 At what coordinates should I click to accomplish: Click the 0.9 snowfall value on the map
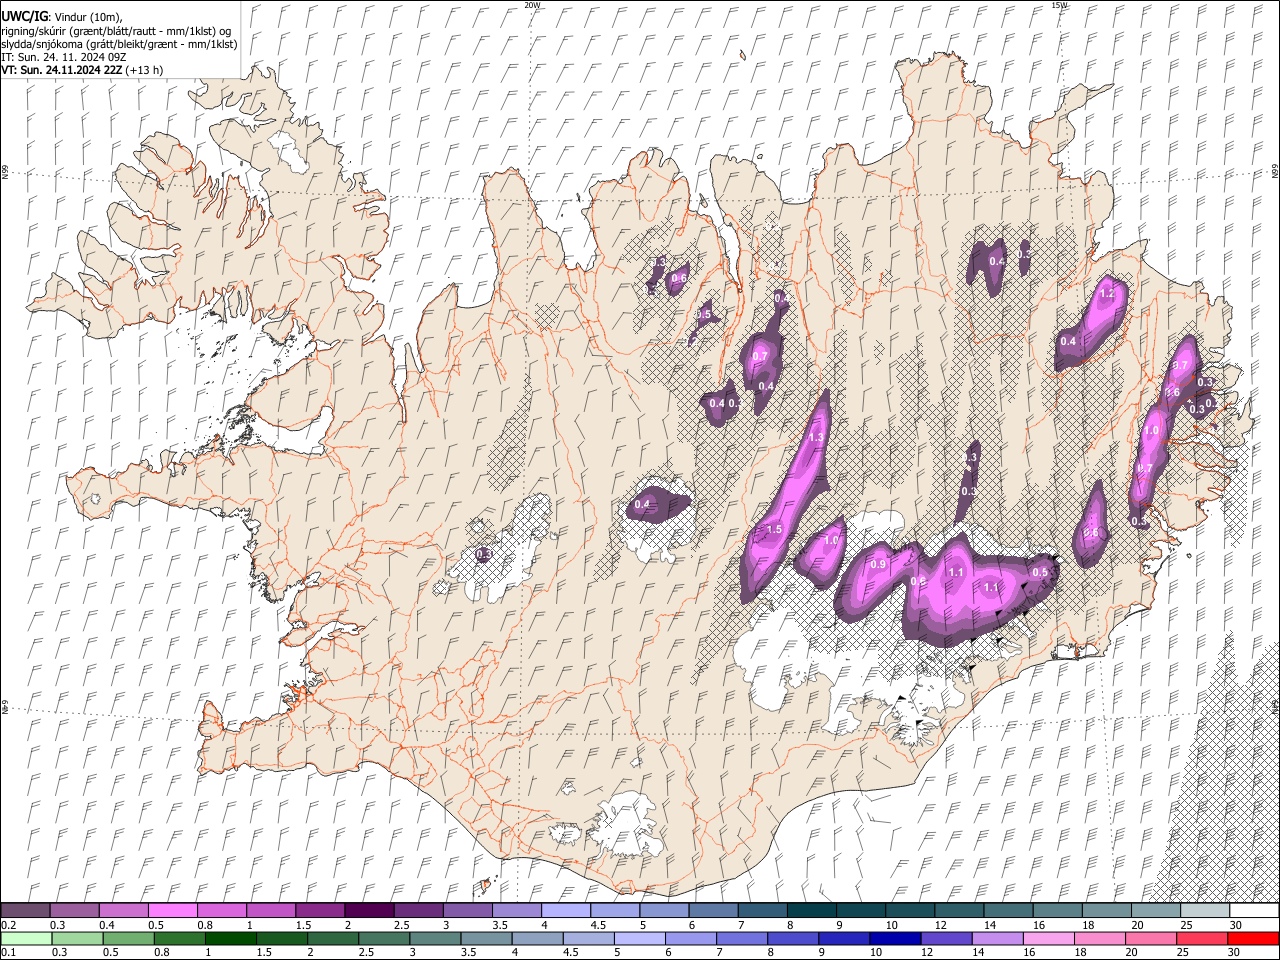pos(878,565)
